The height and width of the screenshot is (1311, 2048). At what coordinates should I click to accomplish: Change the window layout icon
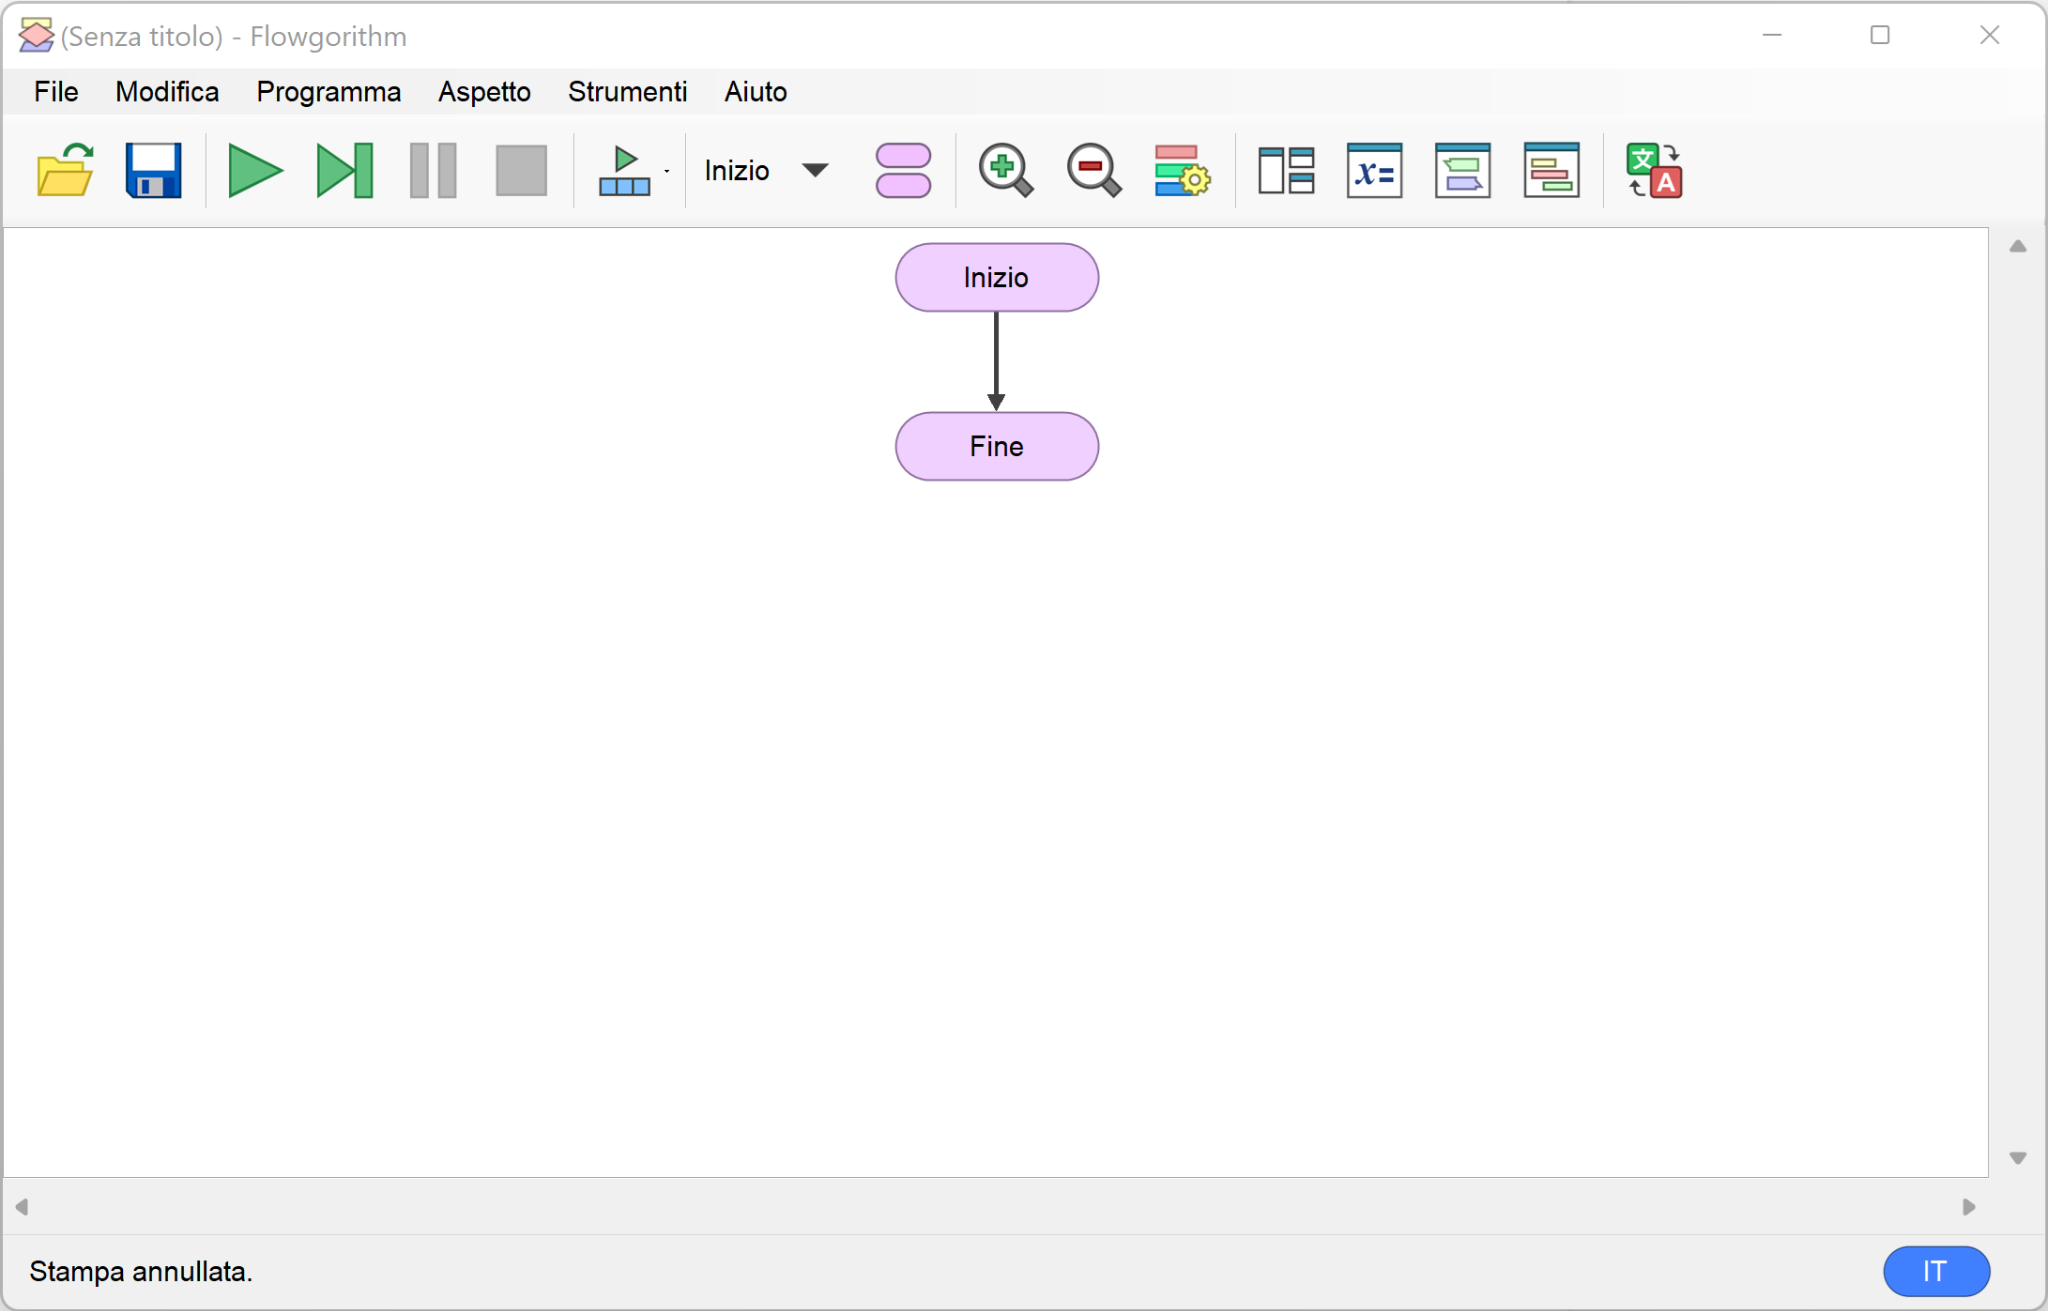tap(1286, 170)
